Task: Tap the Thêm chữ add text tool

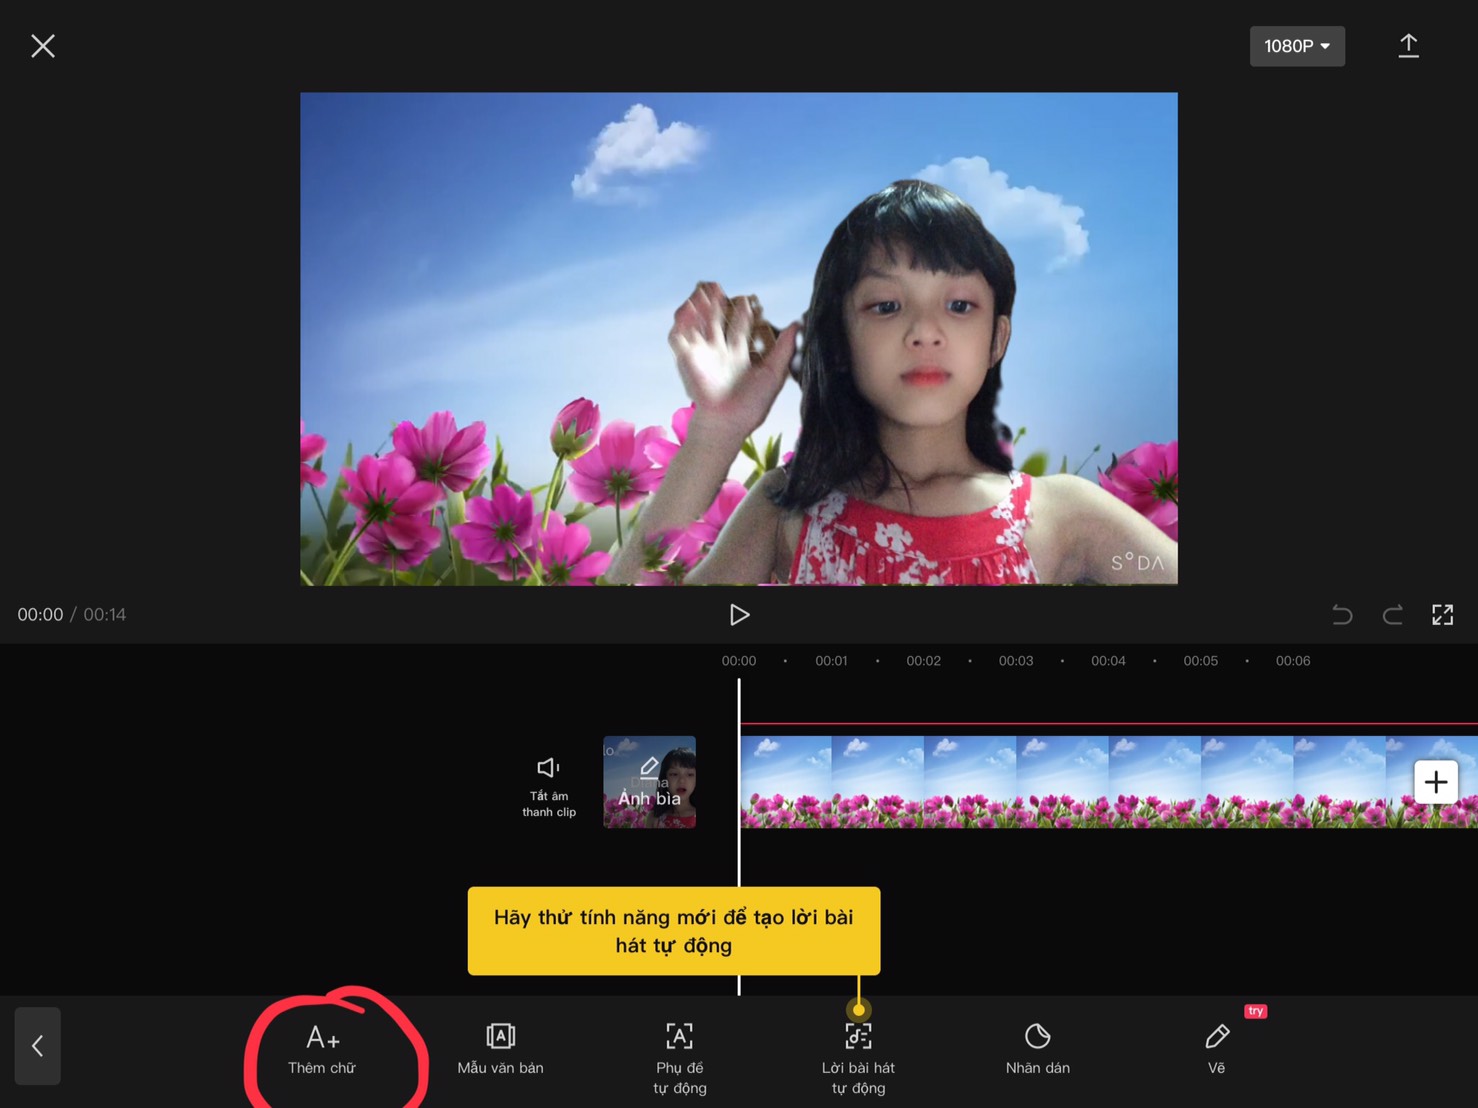Action: (322, 1049)
